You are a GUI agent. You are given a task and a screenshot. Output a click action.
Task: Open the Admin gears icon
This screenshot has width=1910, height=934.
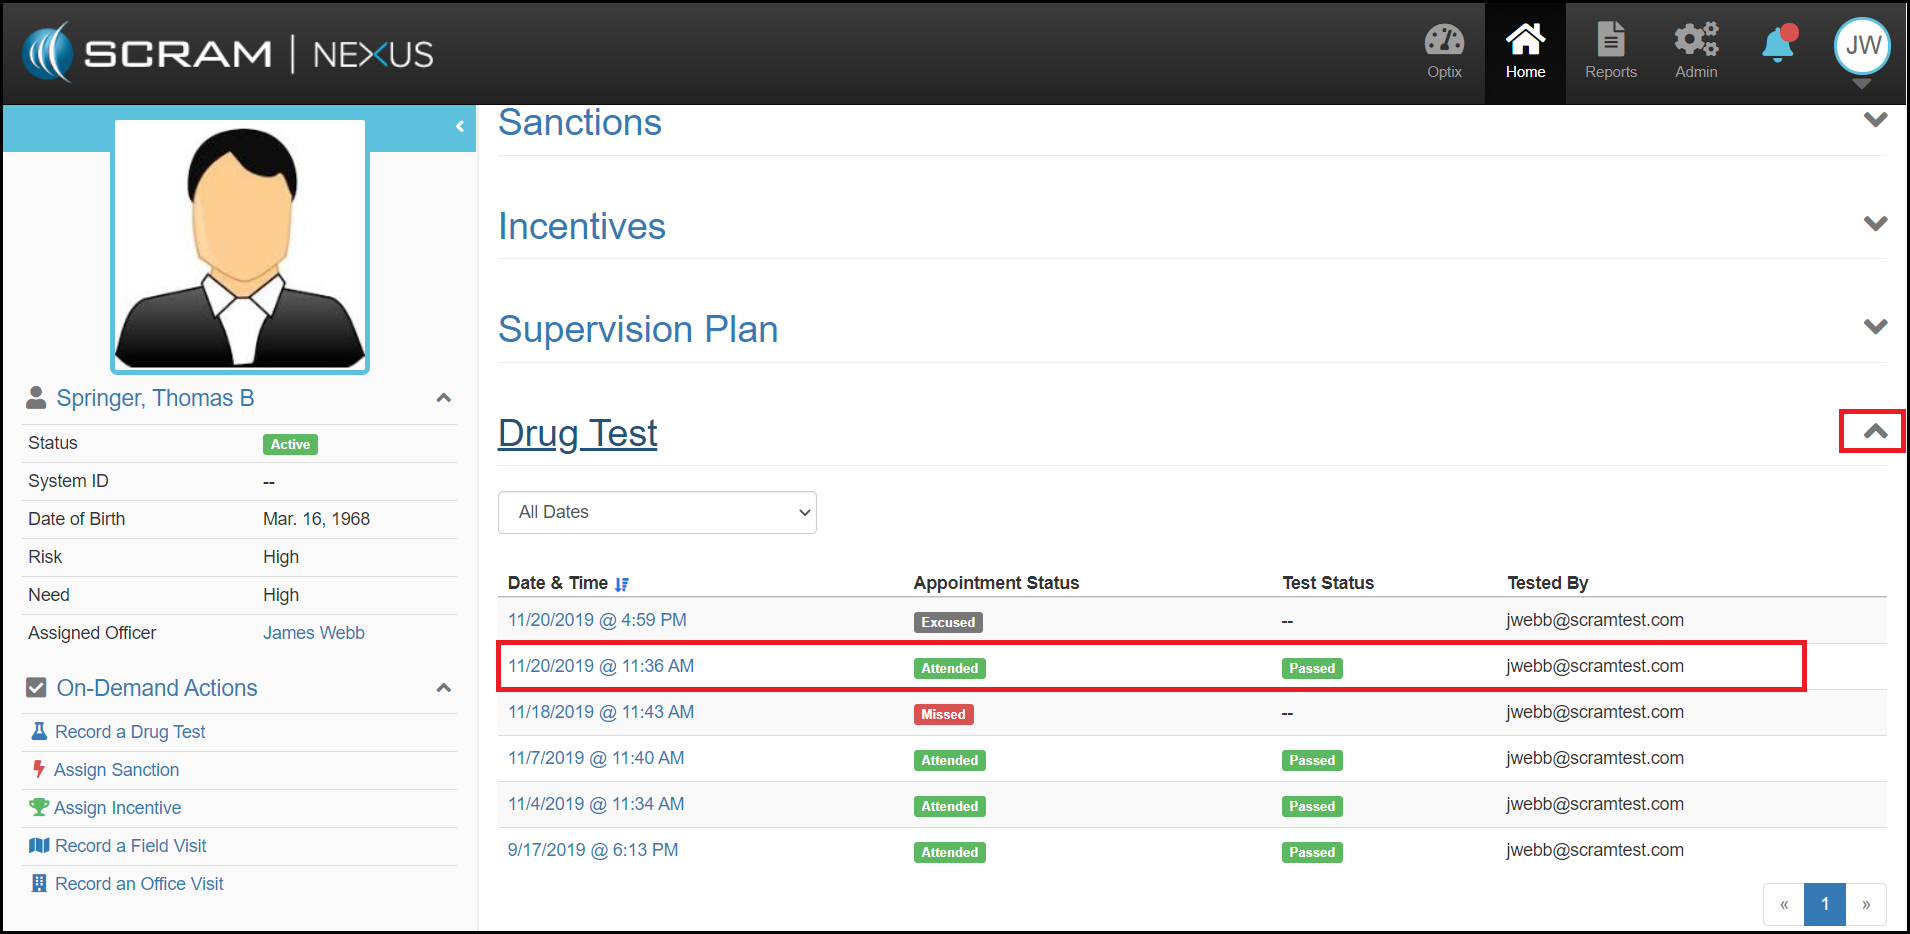click(x=1696, y=42)
